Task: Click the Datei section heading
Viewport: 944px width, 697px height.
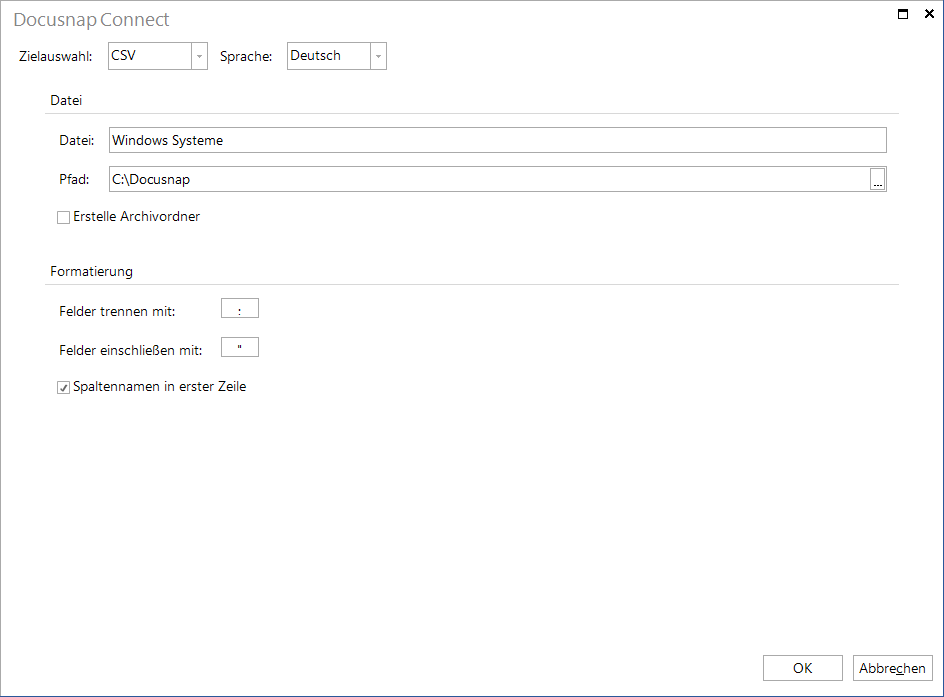Action: 66,101
